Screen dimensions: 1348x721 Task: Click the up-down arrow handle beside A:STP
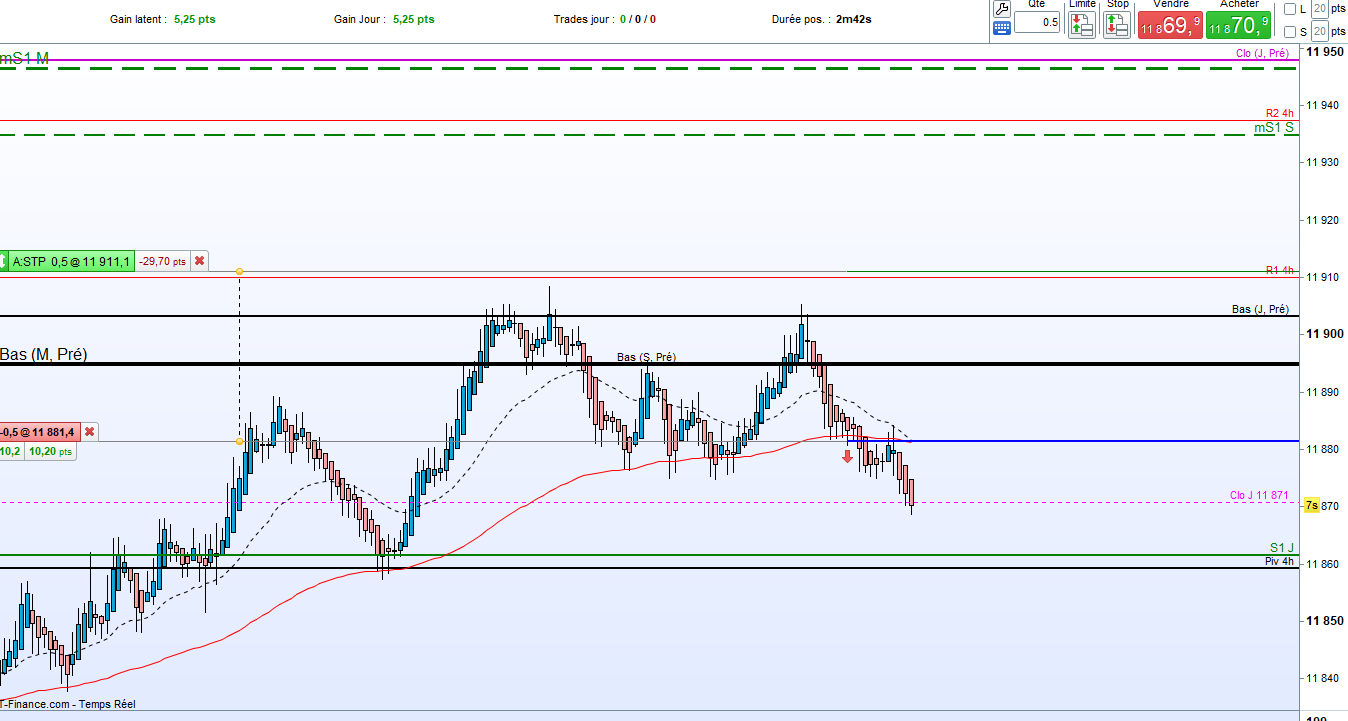pos(4,261)
